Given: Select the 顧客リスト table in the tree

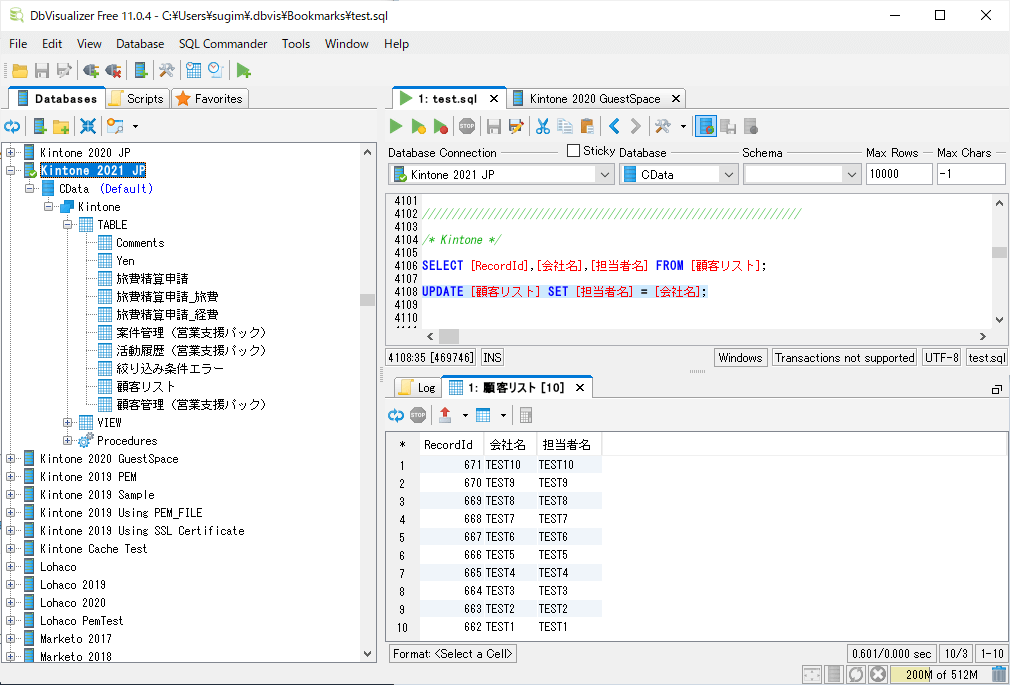Looking at the screenshot, I should pos(145,387).
